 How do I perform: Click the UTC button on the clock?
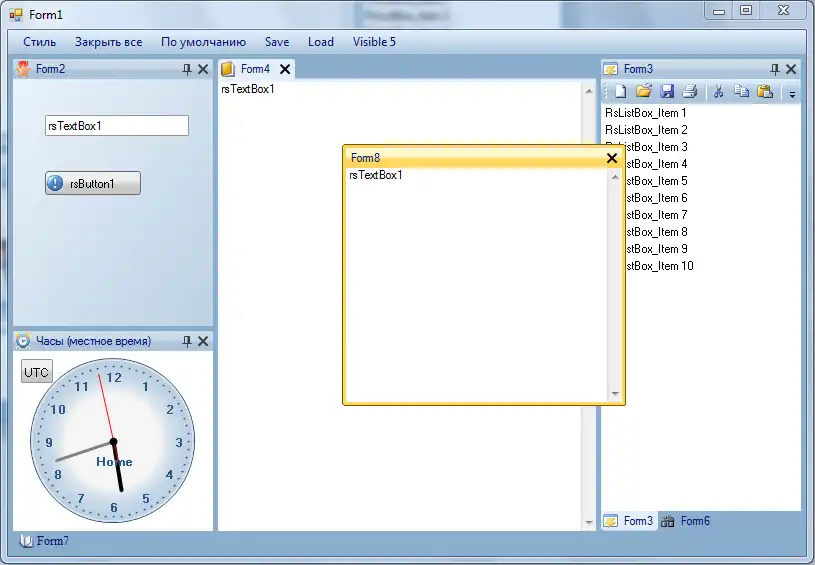tap(36, 372)
